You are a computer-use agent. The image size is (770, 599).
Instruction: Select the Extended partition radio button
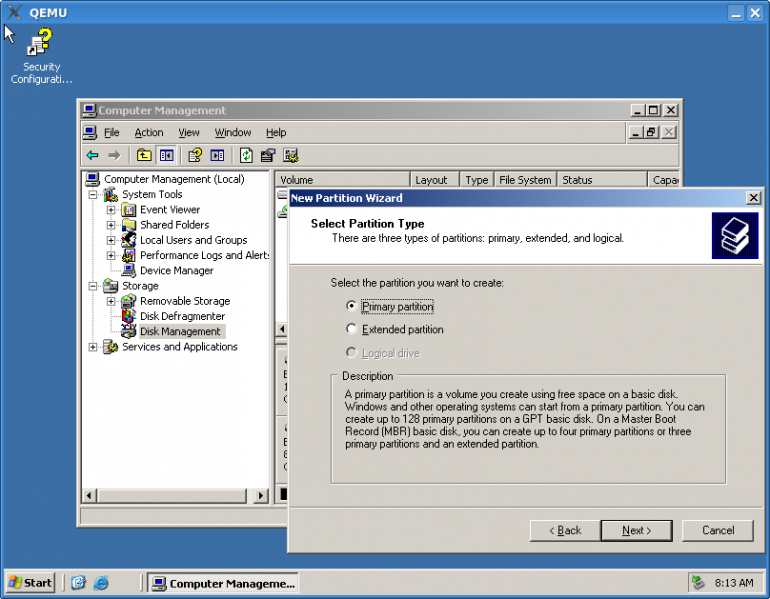(x=351, y=329)
